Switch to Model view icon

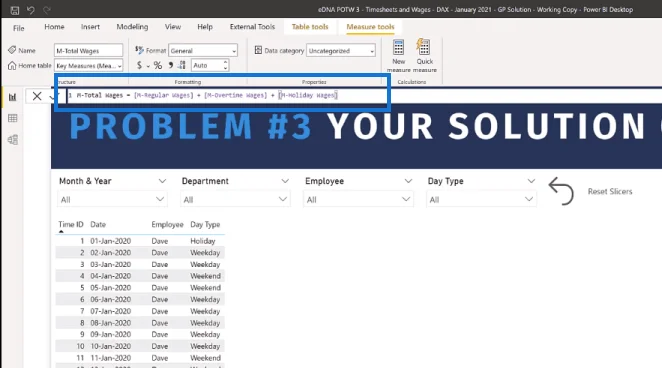point(13,140)
